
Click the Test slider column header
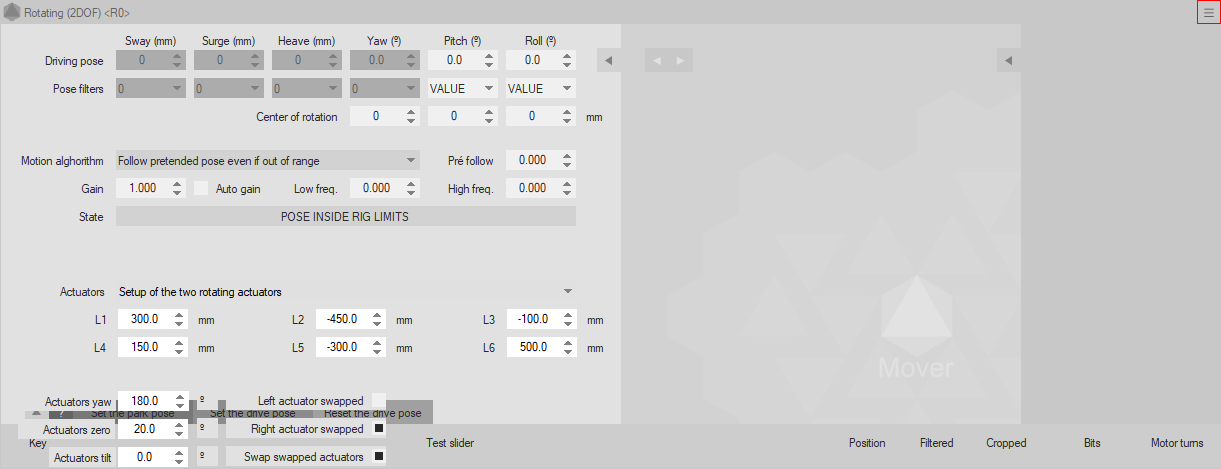tap(450, 443)
